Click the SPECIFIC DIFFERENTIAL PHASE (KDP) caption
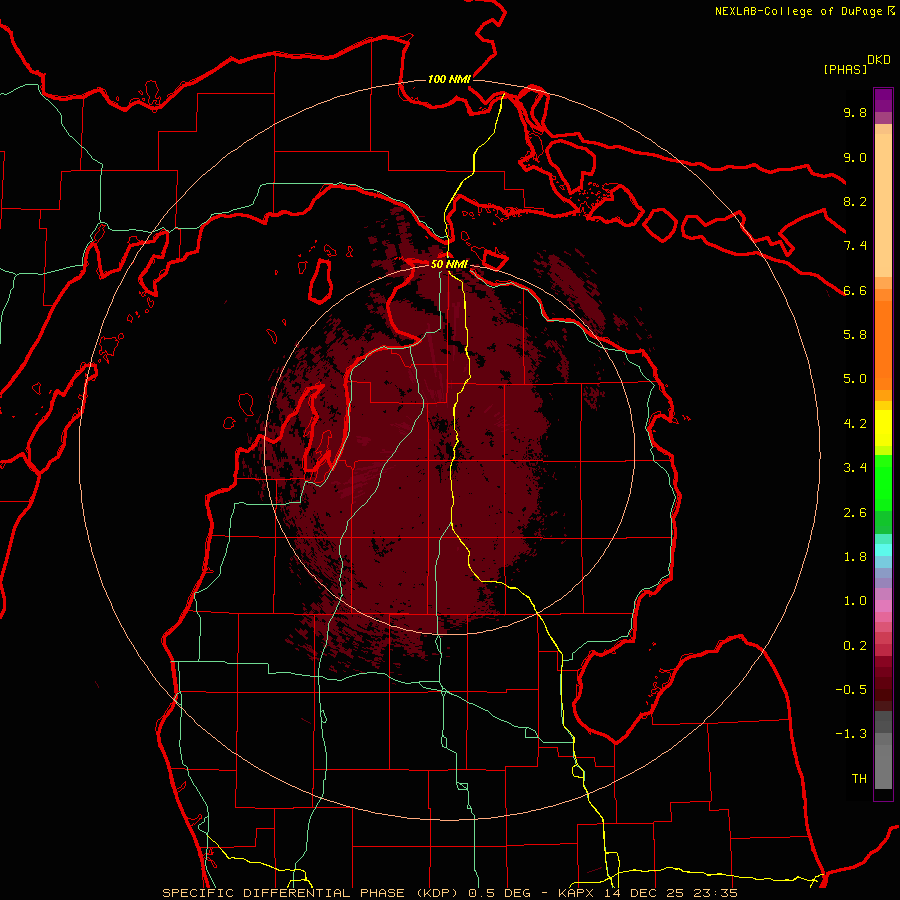The image size is (900, 900). [x=313, y=893]
